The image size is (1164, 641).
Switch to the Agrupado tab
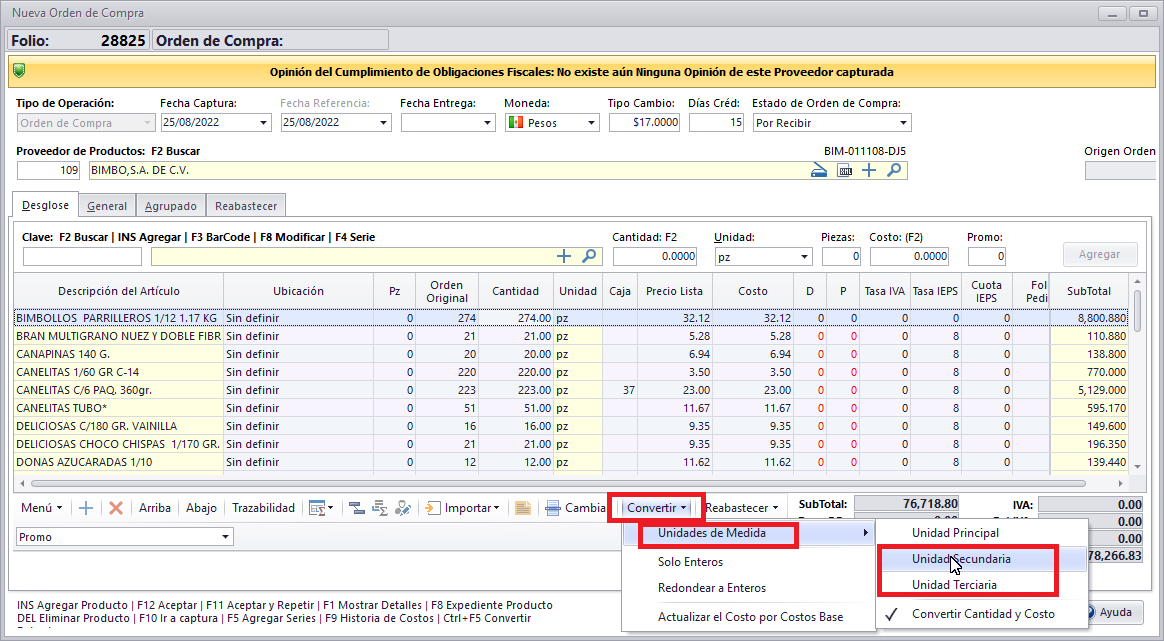[x=169, y=206]
